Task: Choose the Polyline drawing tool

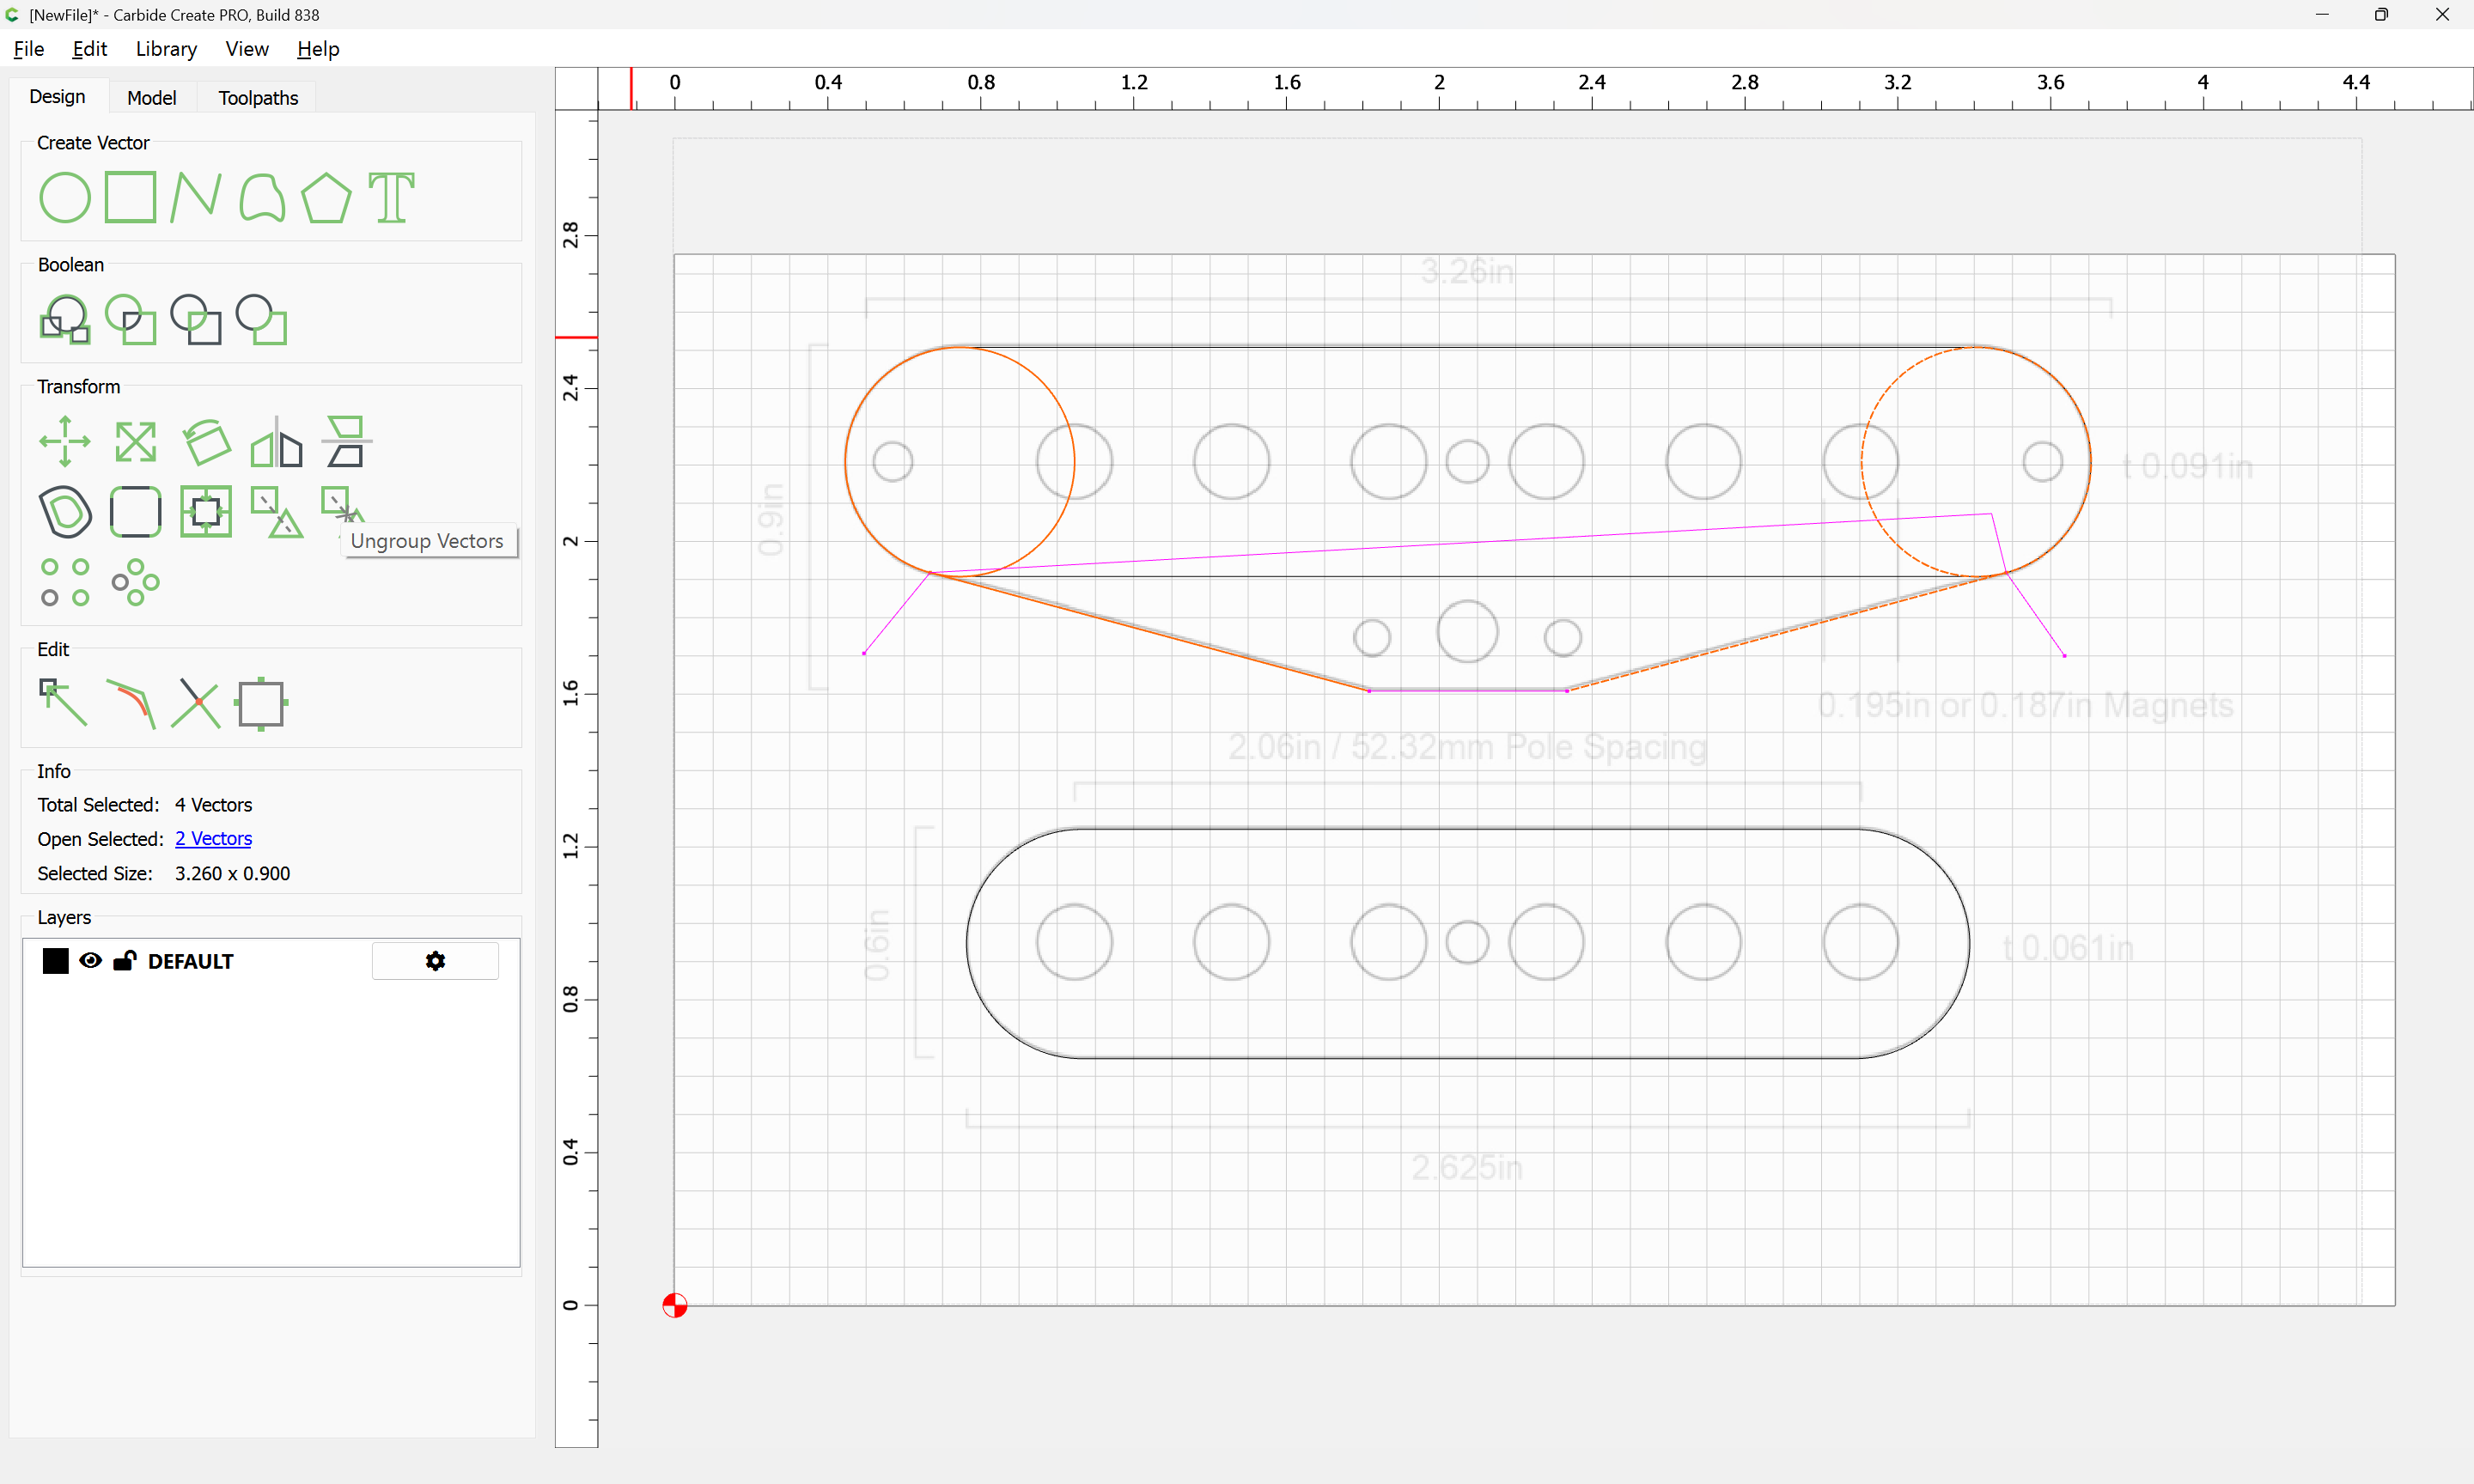Action: [195, 197]
